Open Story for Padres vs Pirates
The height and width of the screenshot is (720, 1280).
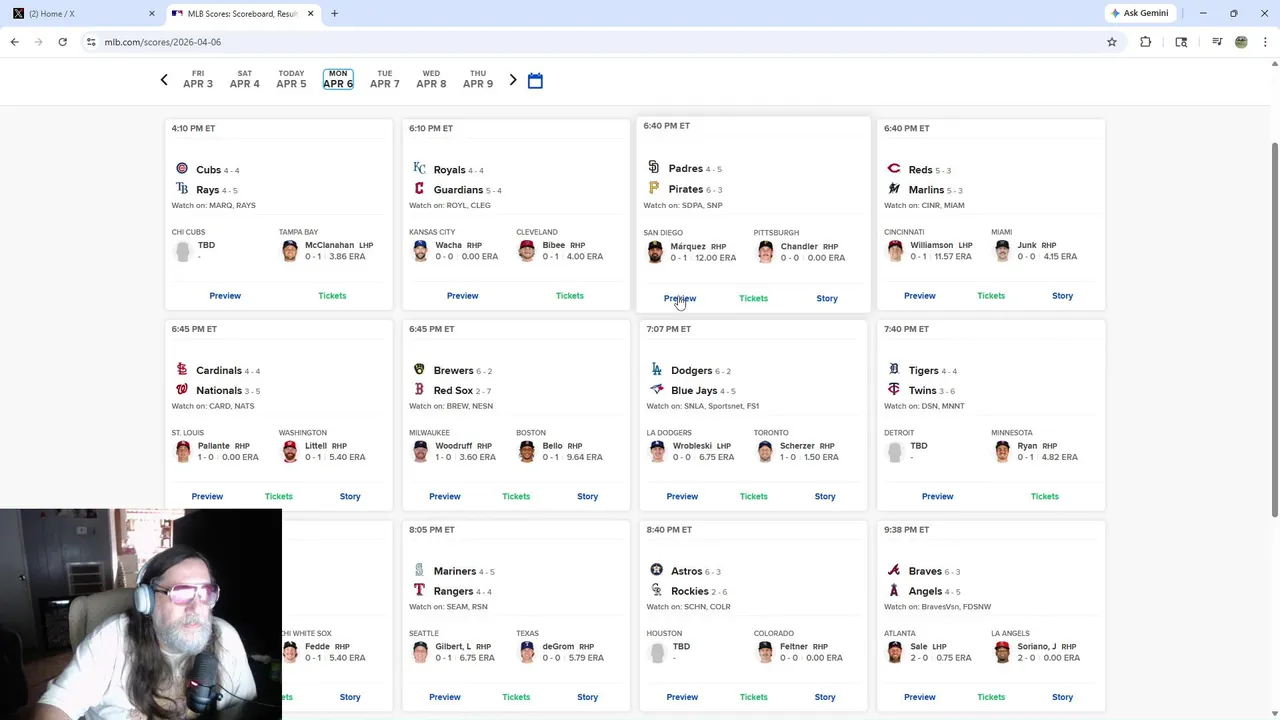pos(827,298)
